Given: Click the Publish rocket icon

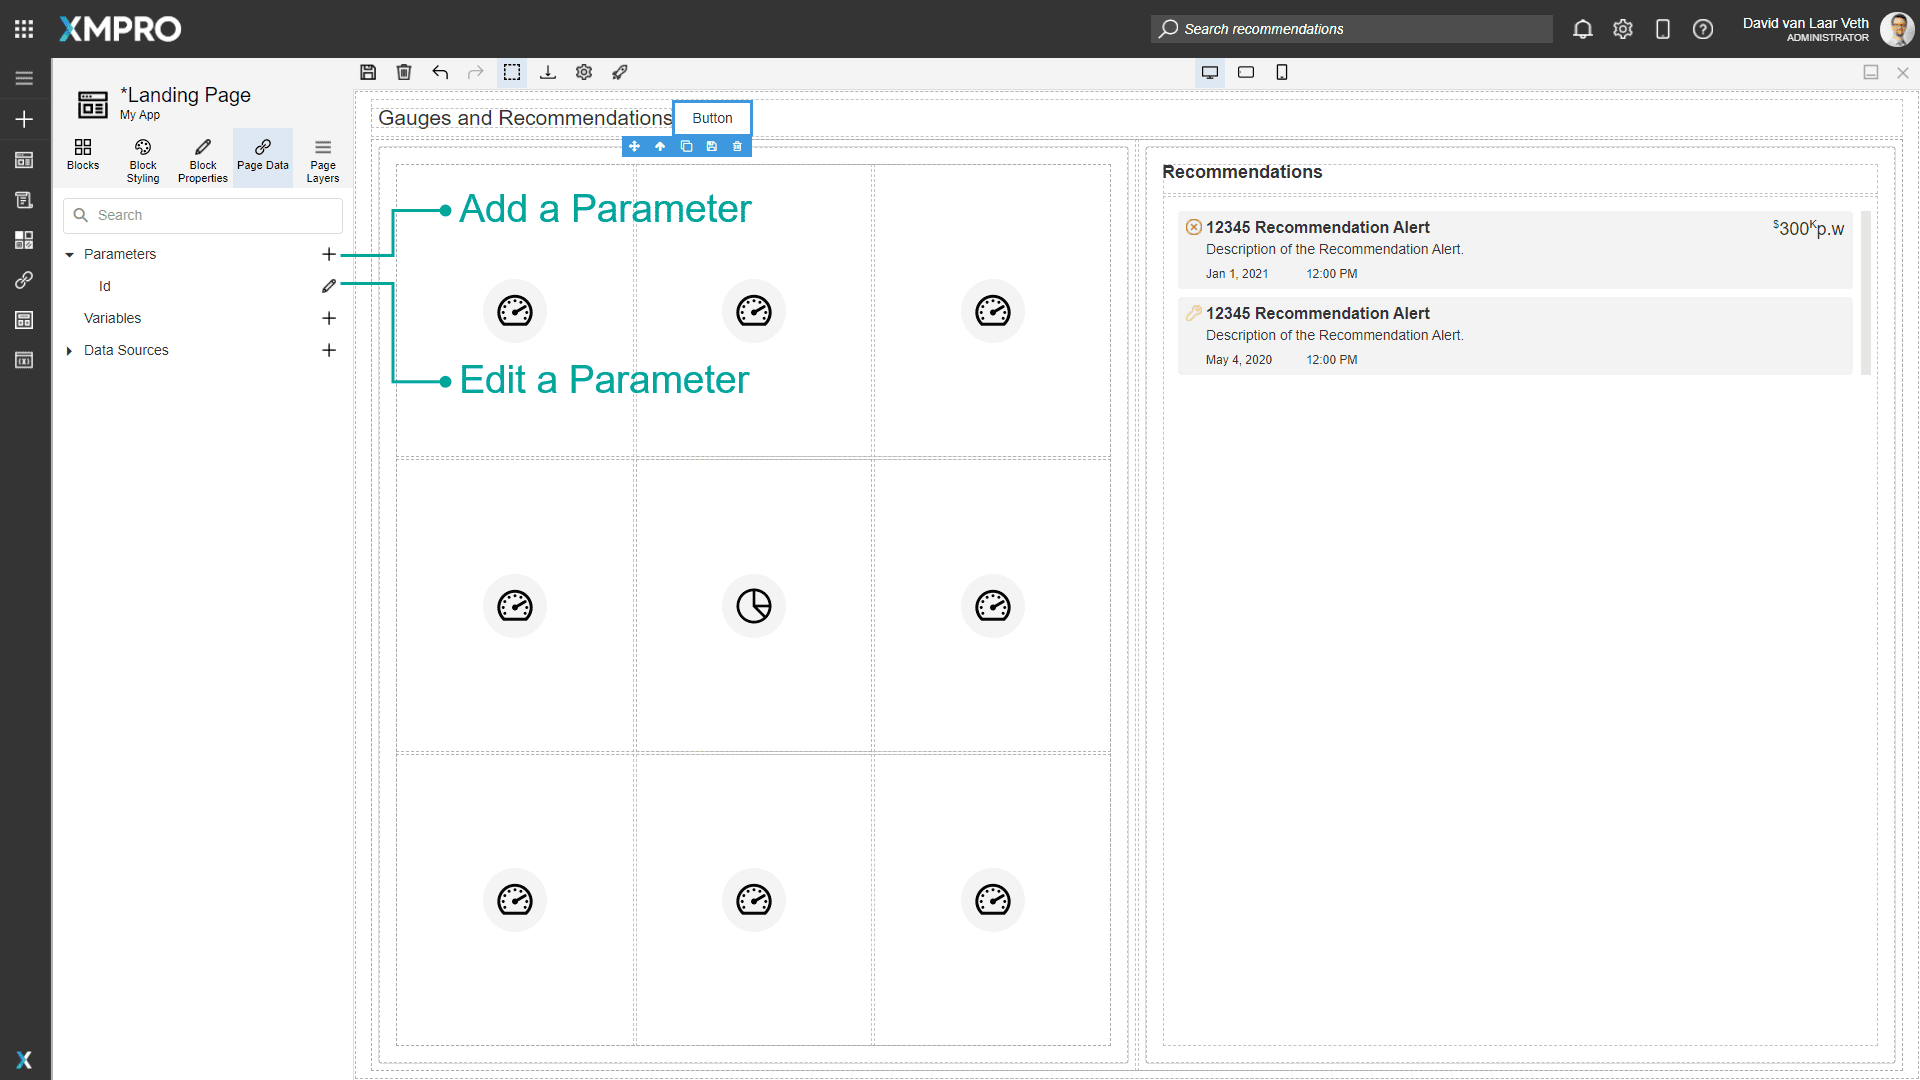Looking at the screenshot, I should (x=620, y=72).
